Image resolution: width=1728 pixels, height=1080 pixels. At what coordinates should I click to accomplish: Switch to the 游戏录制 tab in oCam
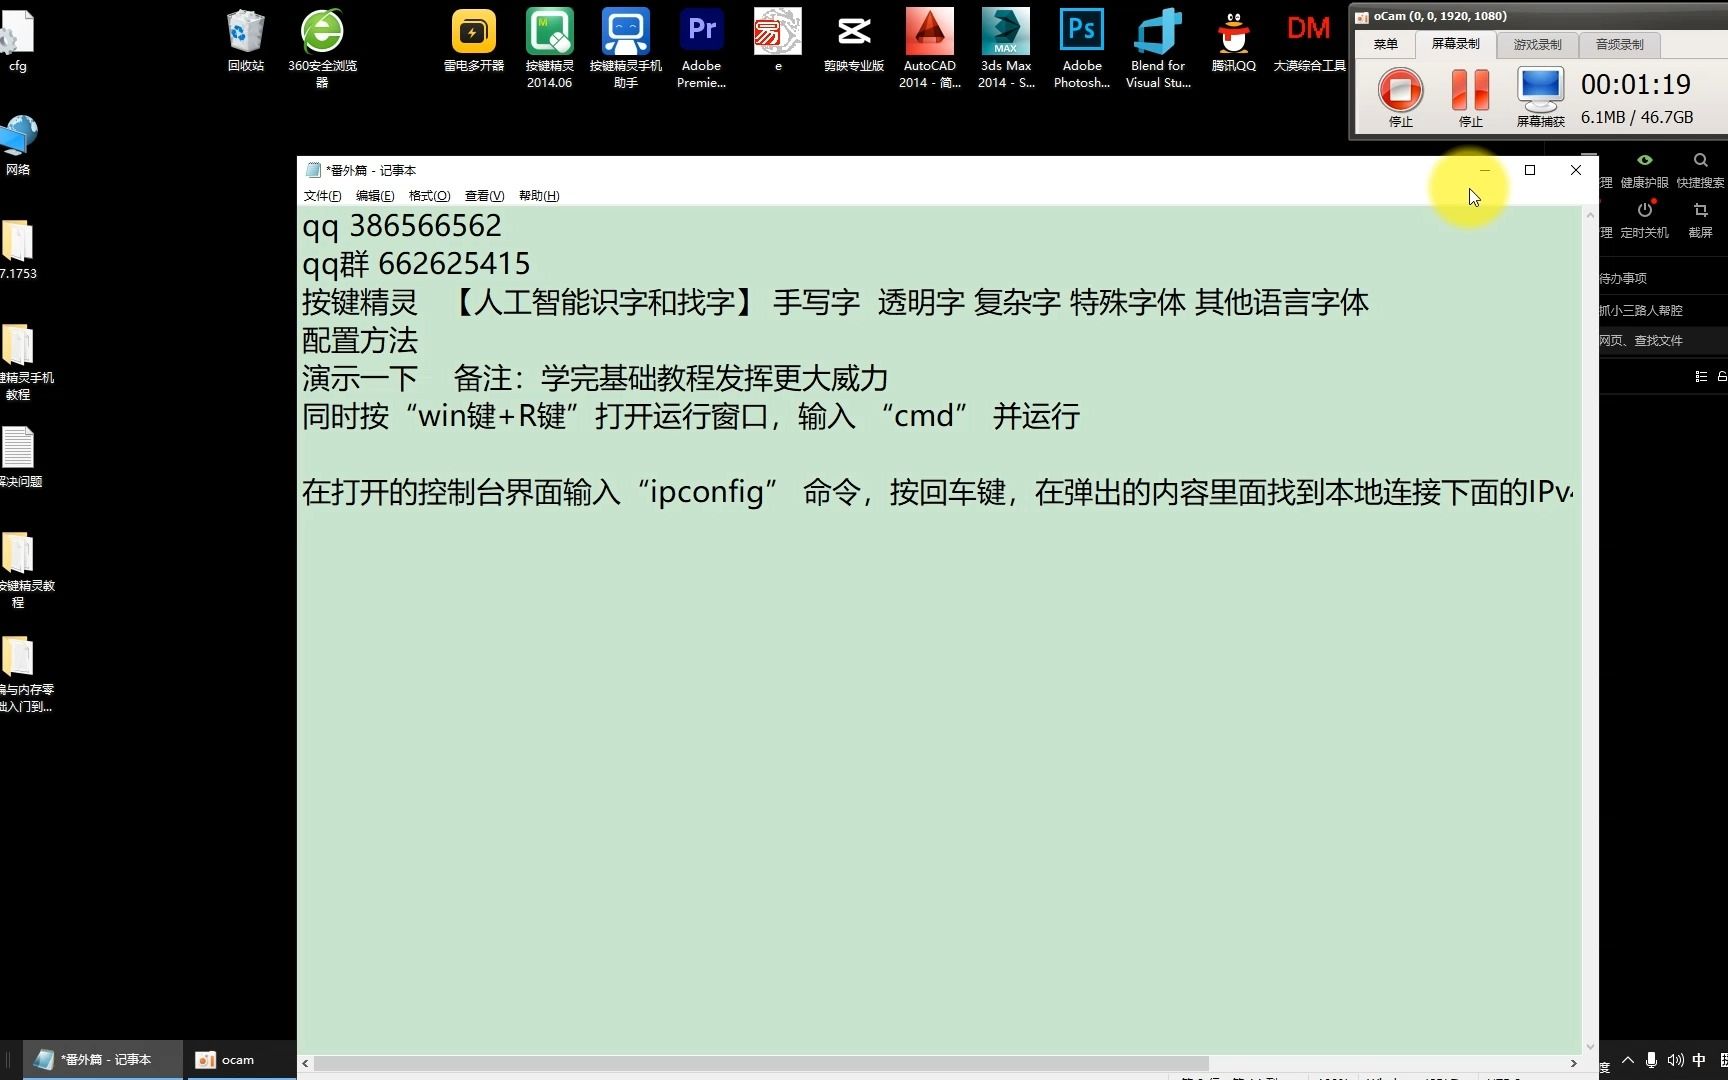tap(1537, 44)
